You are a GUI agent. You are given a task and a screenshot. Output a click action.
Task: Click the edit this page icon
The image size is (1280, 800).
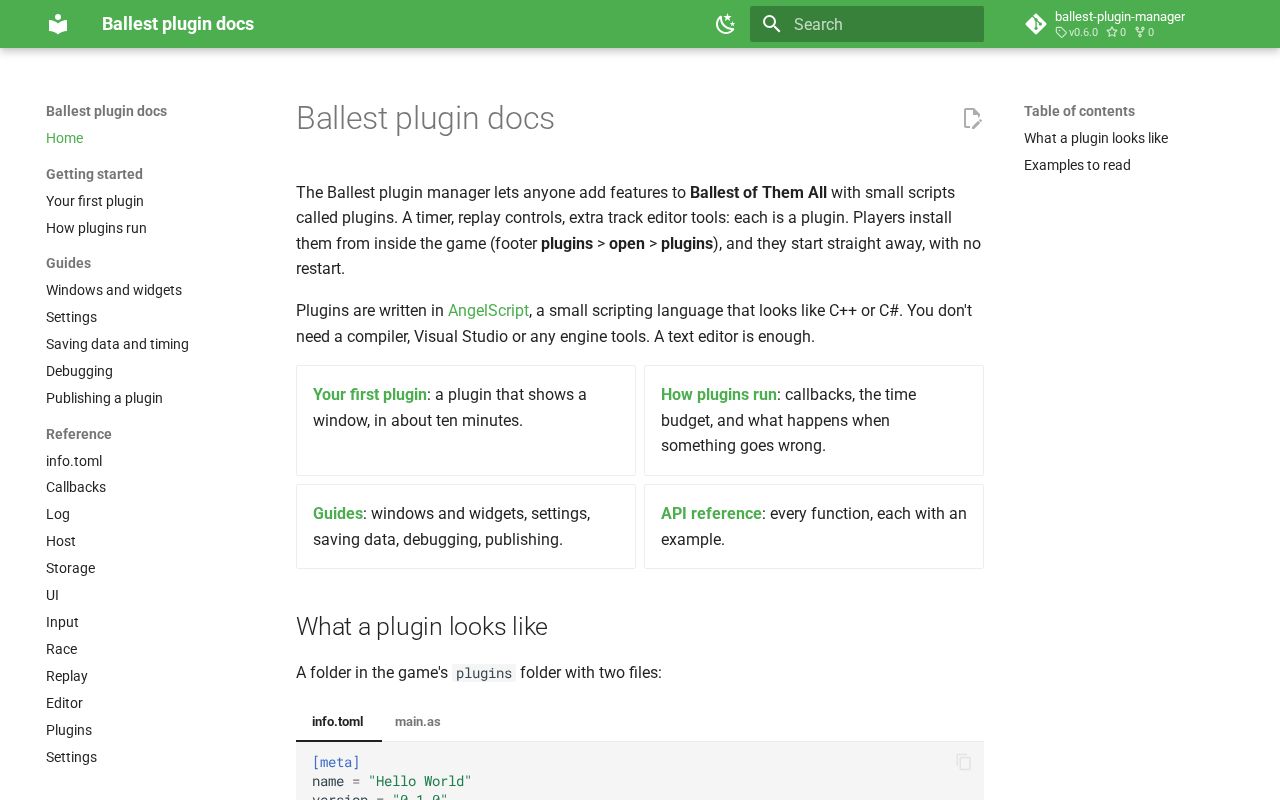point(972,119)
